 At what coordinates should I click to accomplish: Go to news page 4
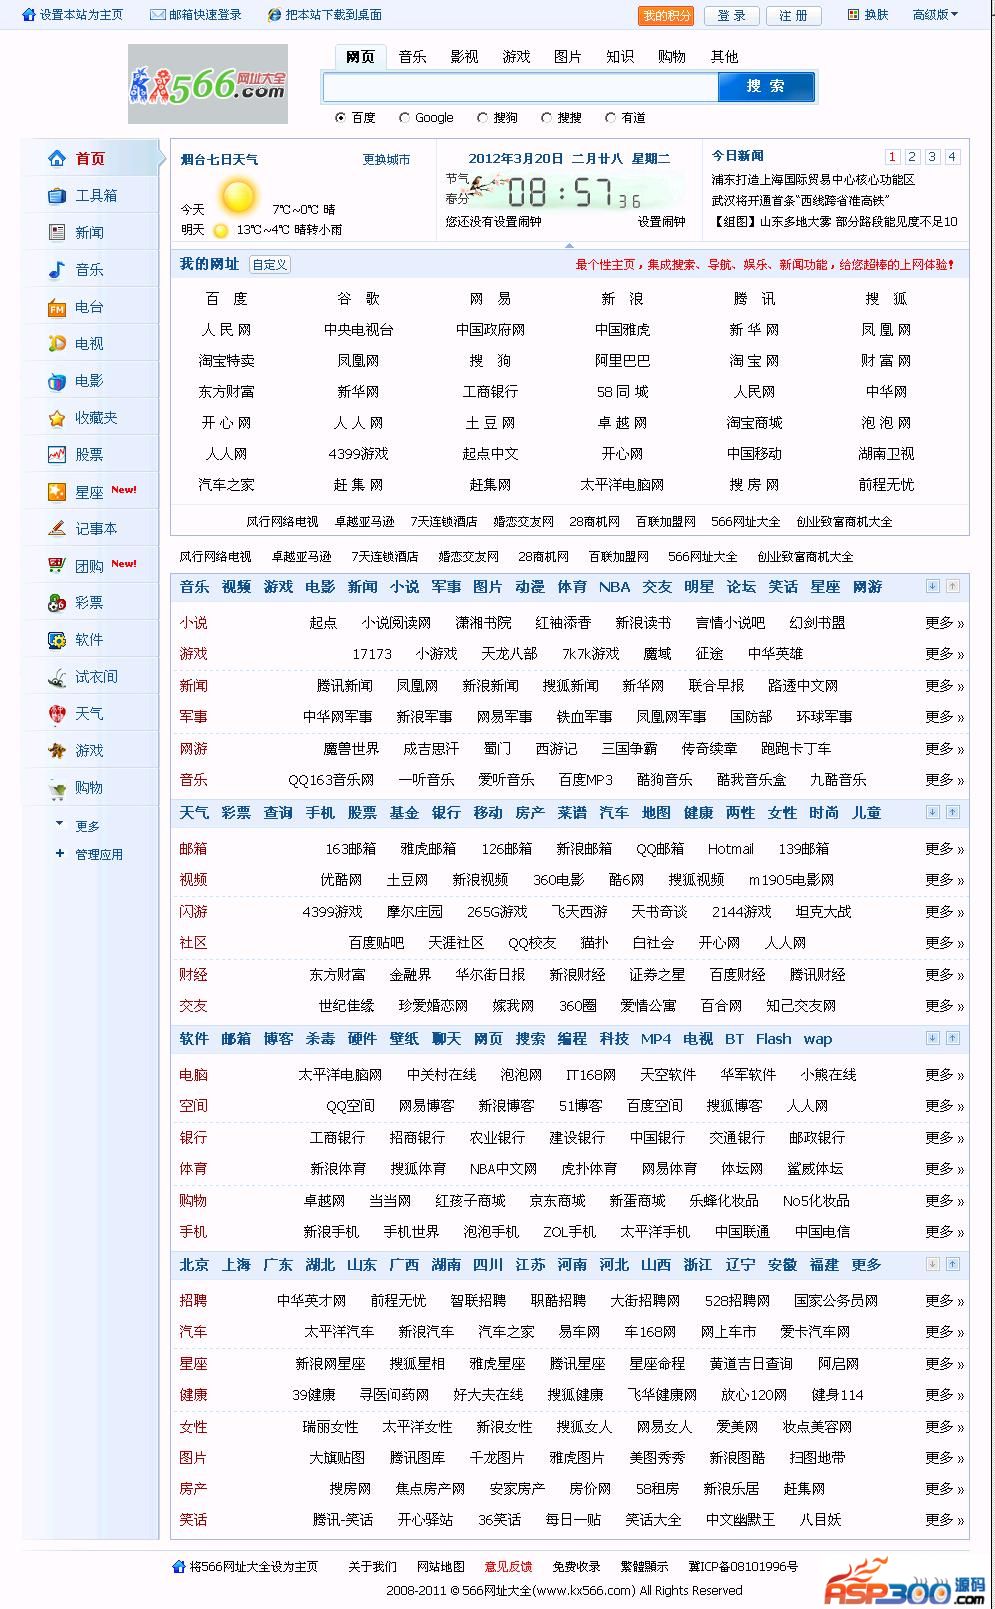(952, 157)
